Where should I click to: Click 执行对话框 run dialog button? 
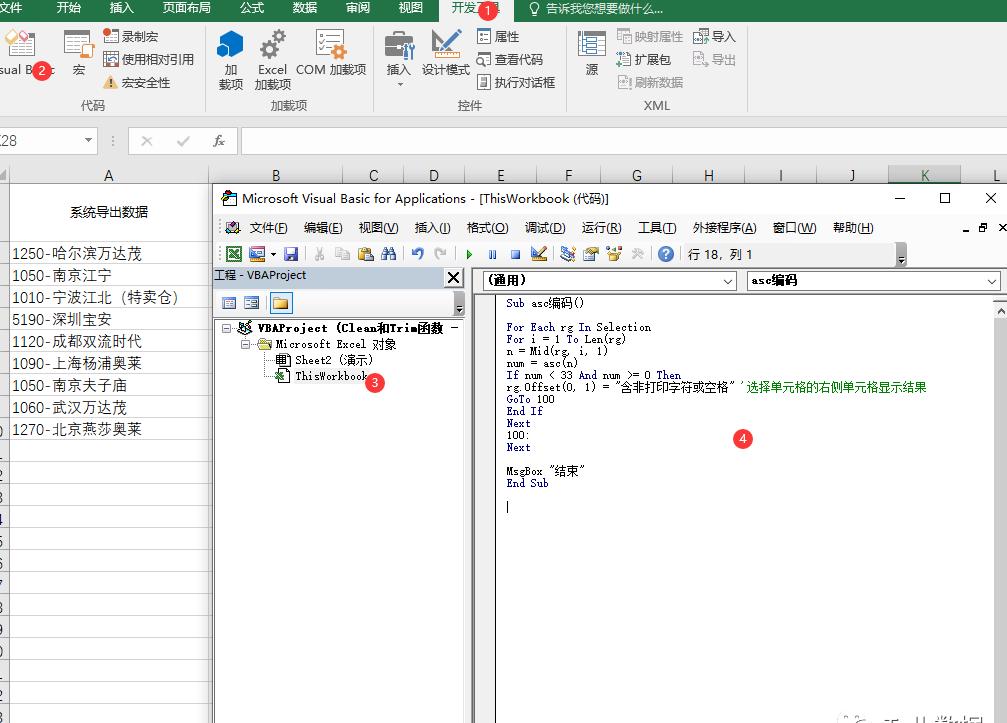tap(516, 83)
